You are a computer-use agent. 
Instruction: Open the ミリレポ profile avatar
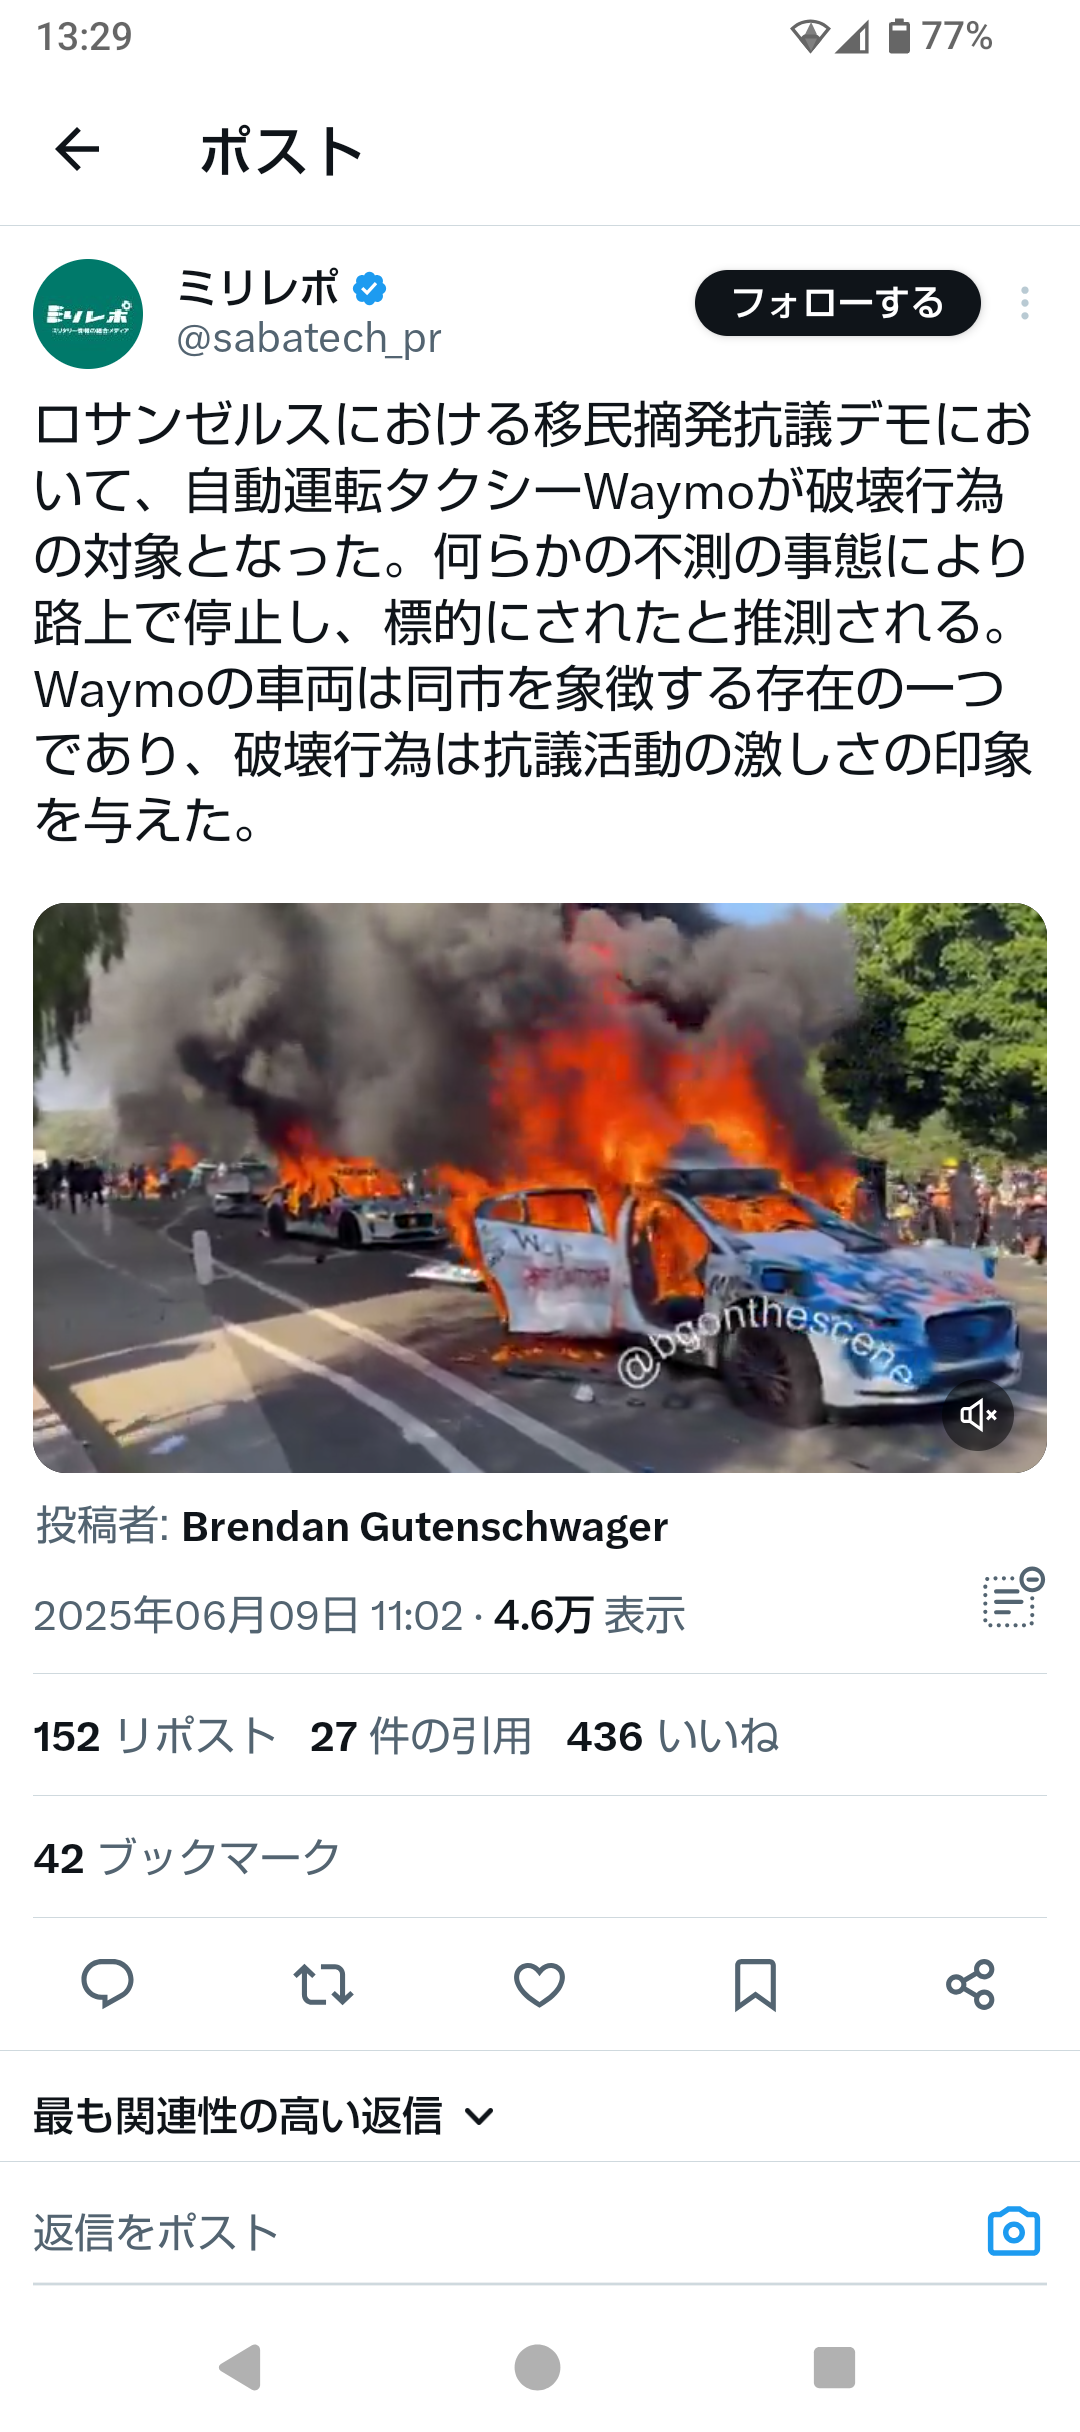pyautogui.click(x=88, y=314)
